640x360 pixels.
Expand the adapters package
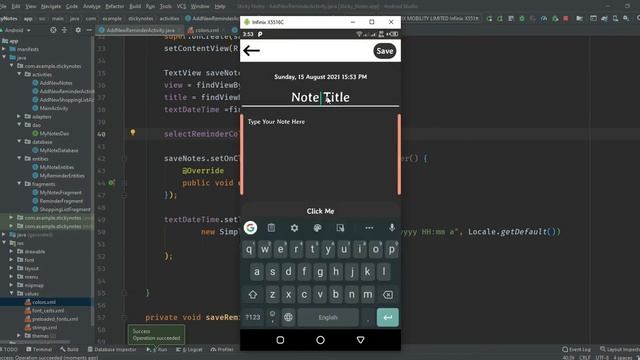(x=19, y=116)
